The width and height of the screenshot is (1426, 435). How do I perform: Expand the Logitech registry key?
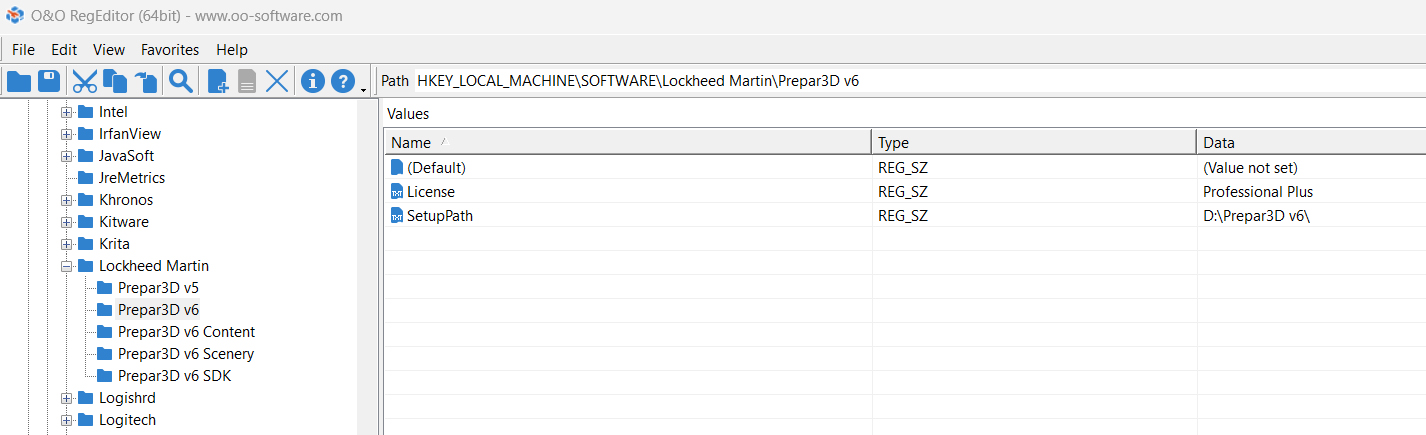(67, 420)
